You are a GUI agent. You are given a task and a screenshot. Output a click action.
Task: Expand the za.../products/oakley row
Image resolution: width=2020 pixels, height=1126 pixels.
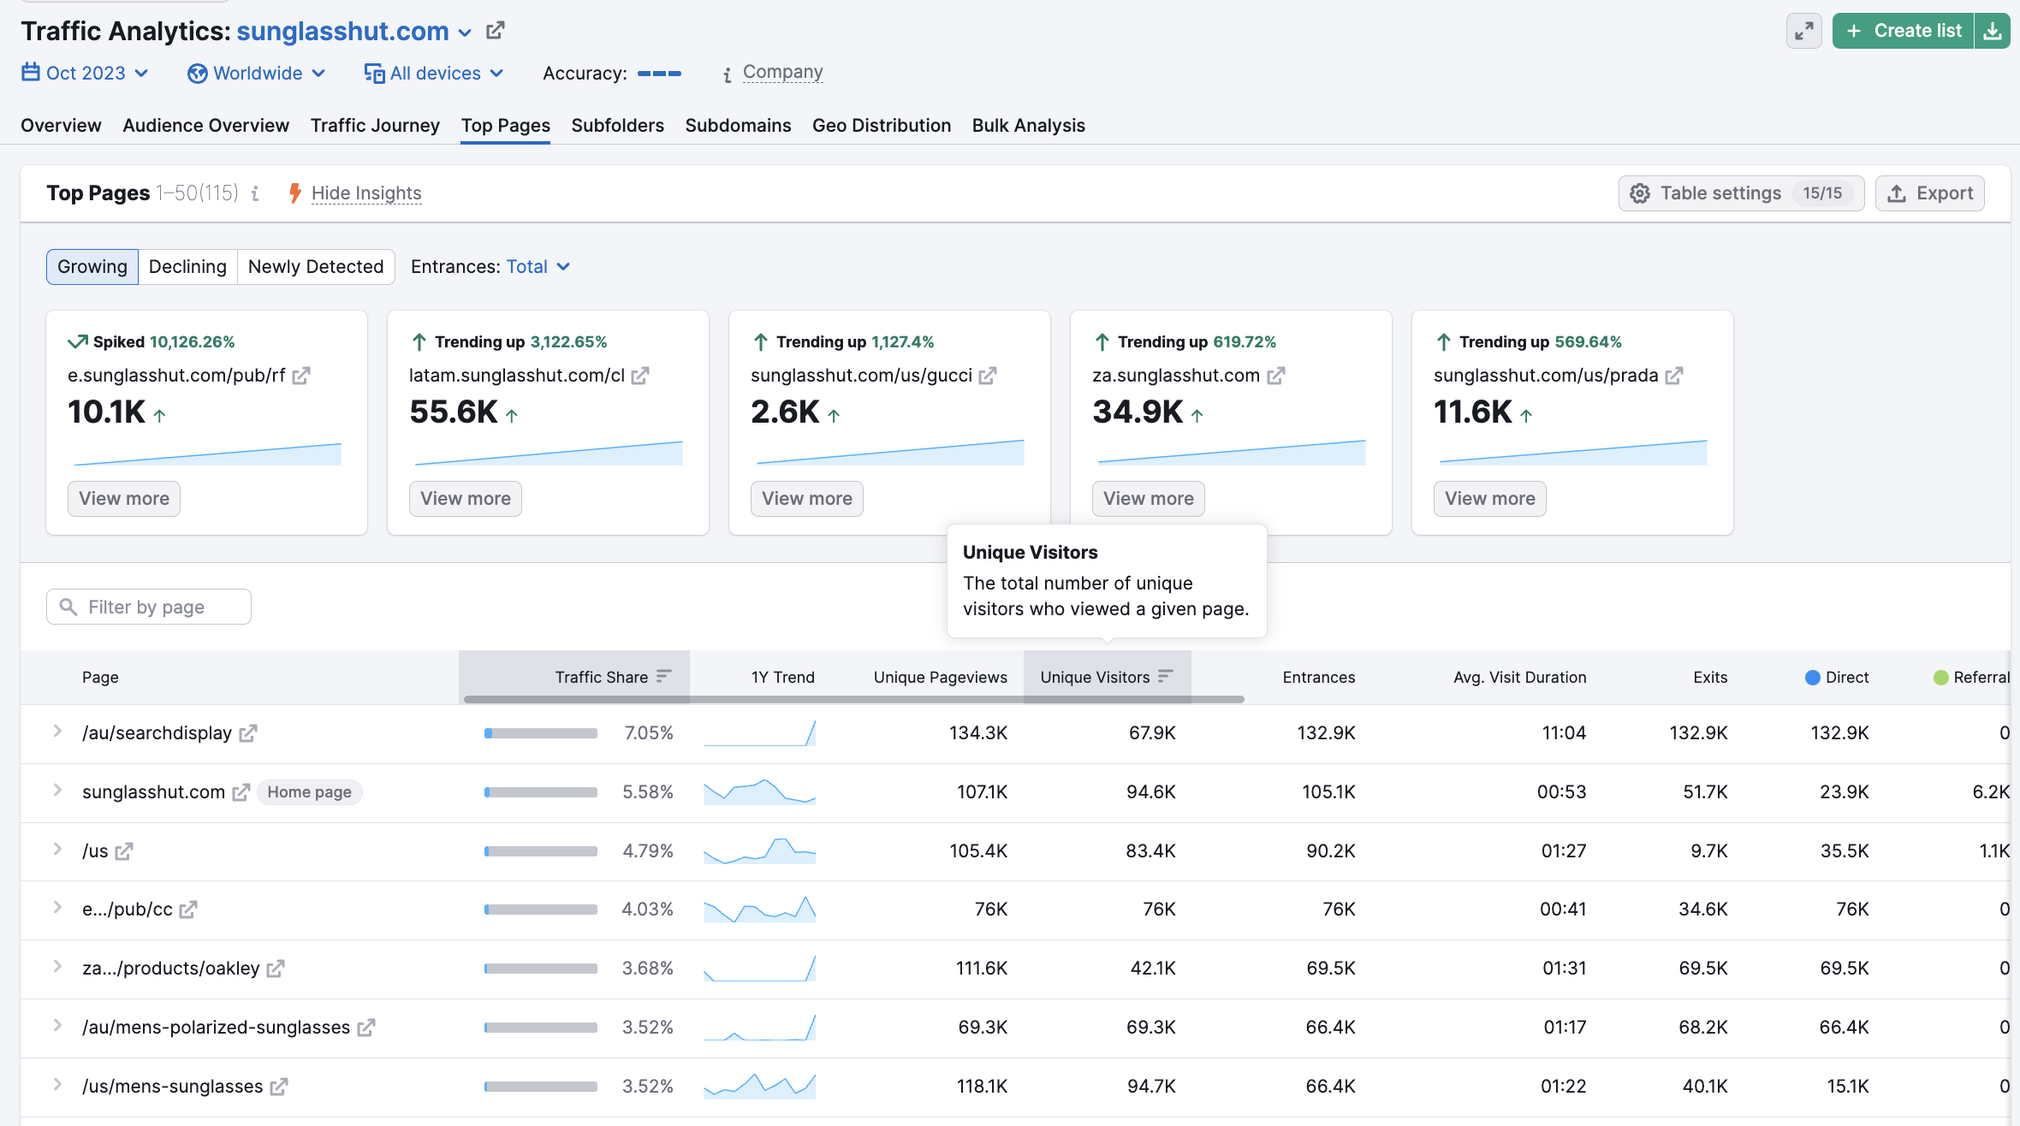(x=57, y=967)
